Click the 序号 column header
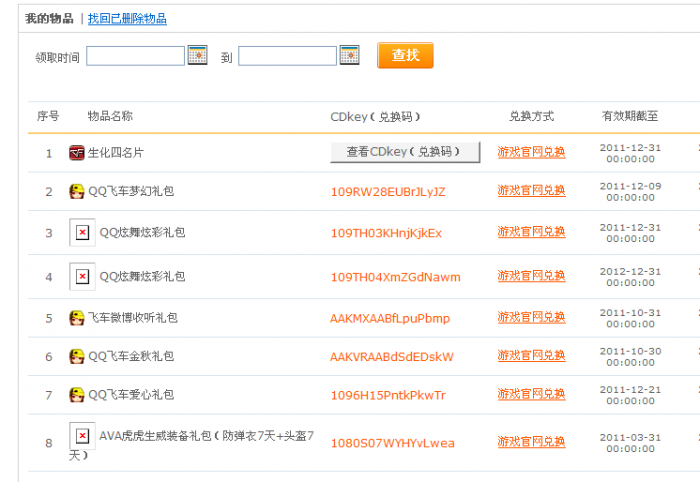Viewport: 700px width, 482px height. point(48,116)
